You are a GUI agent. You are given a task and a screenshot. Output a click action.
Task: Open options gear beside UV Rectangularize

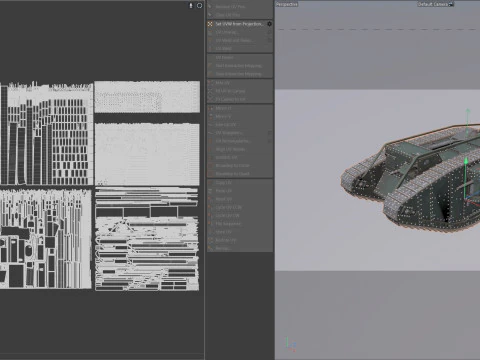coord(269,141)
